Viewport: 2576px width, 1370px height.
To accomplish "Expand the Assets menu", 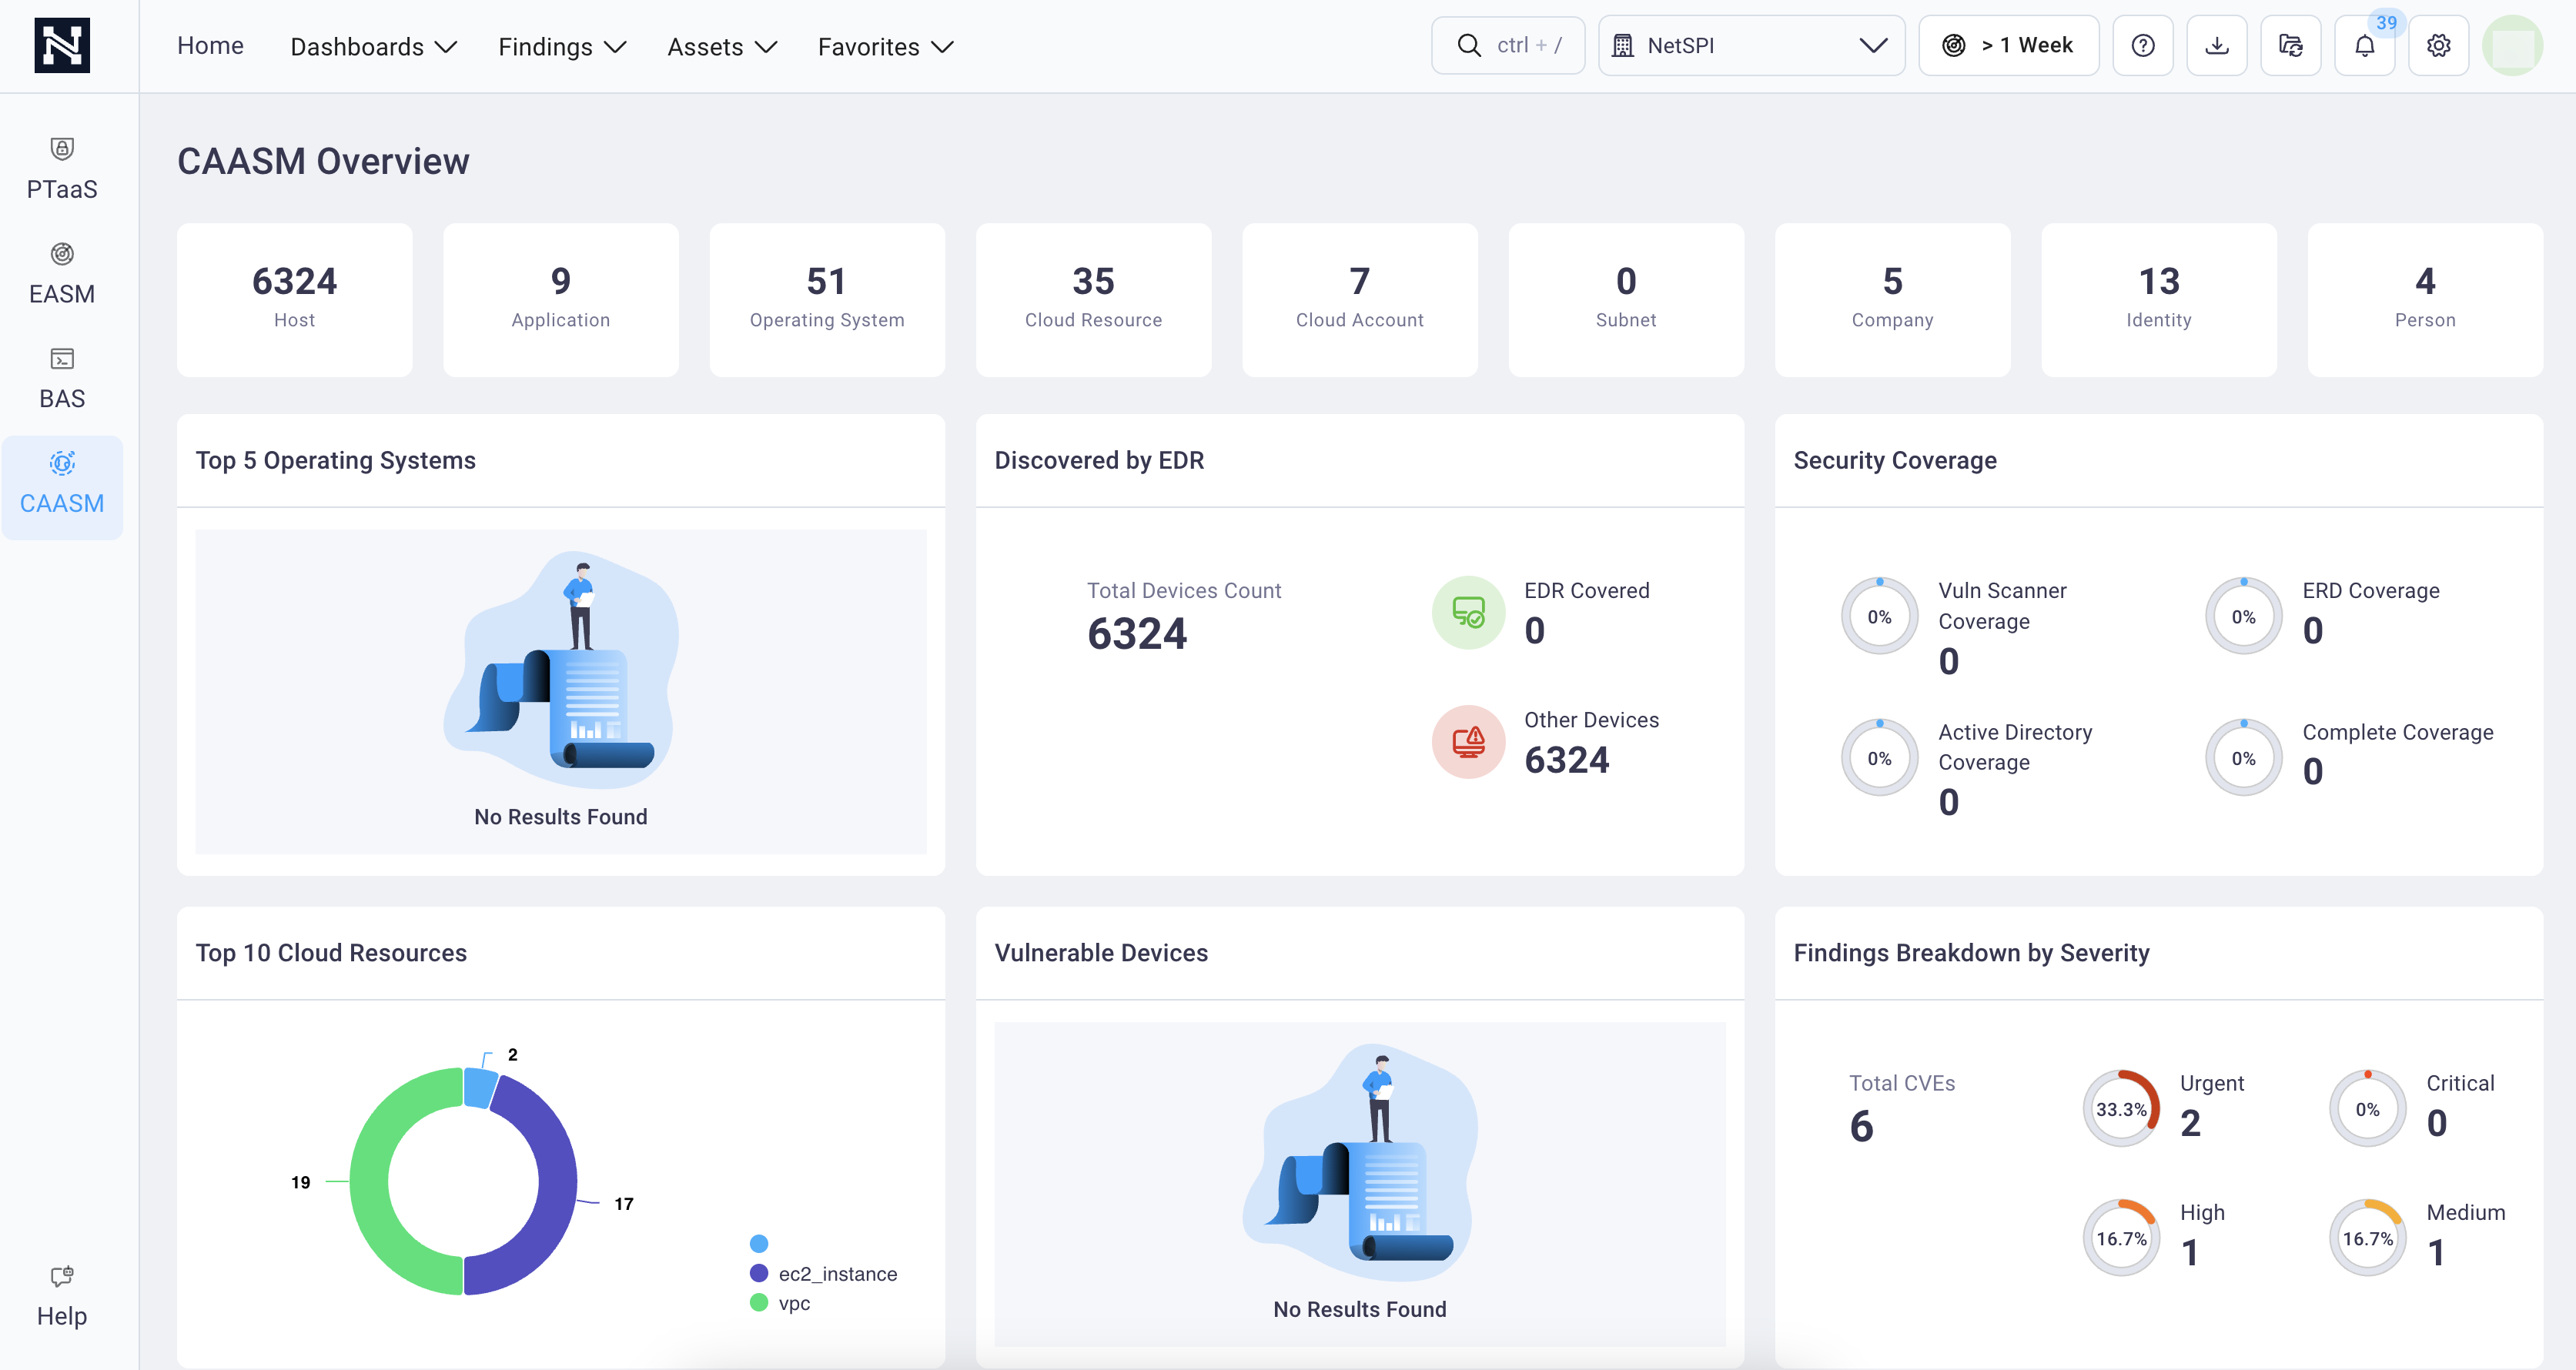I will [x=722, y=47].
